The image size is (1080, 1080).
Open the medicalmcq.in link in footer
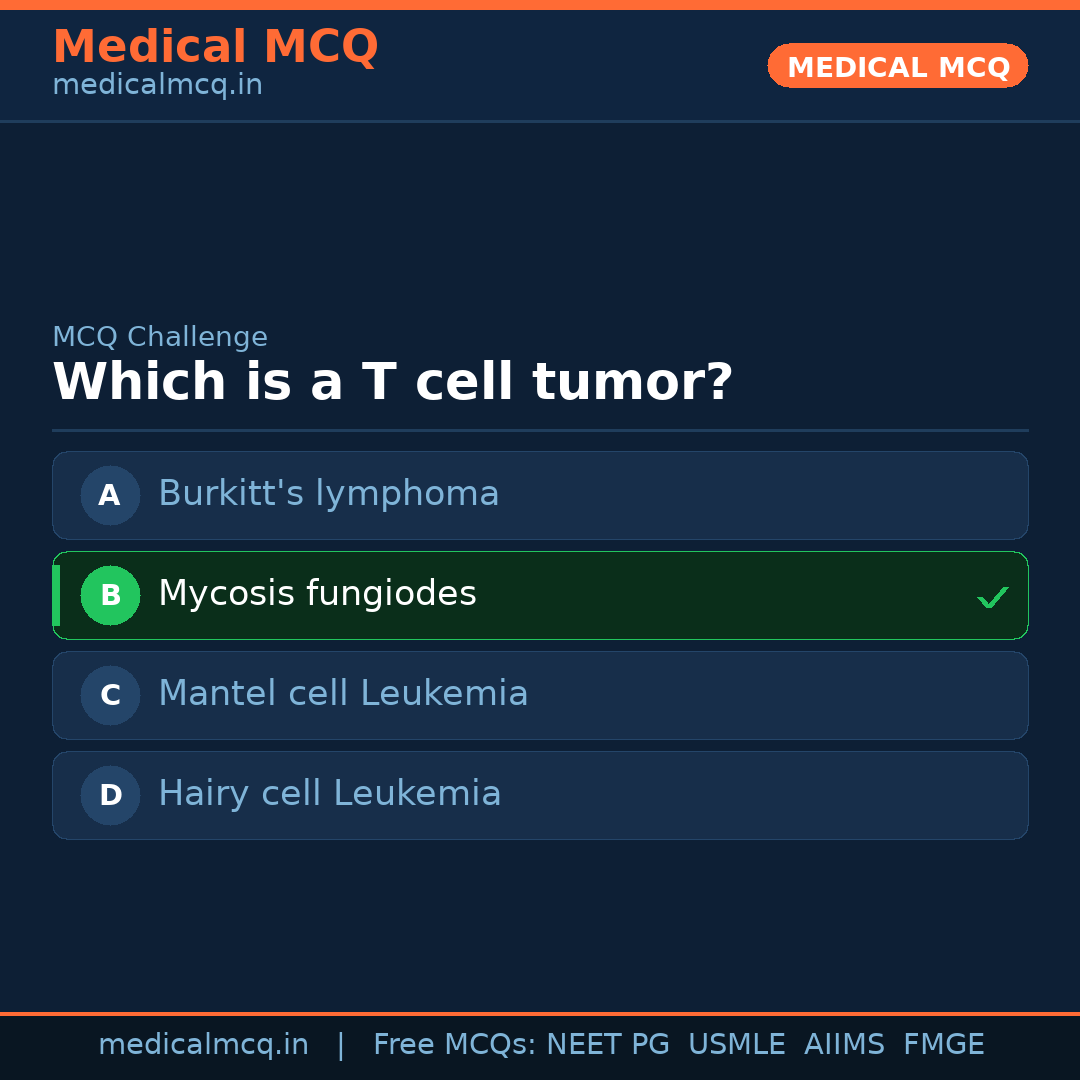point(203,1045)
